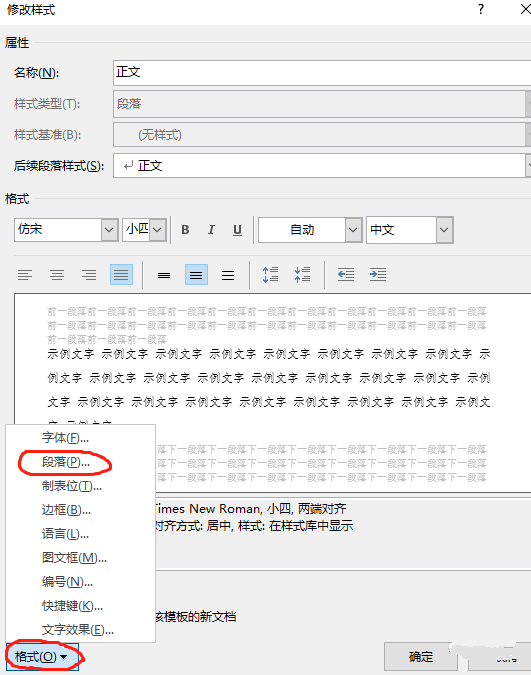Choose double line spacing icon
531x675 pixels.
228,275
